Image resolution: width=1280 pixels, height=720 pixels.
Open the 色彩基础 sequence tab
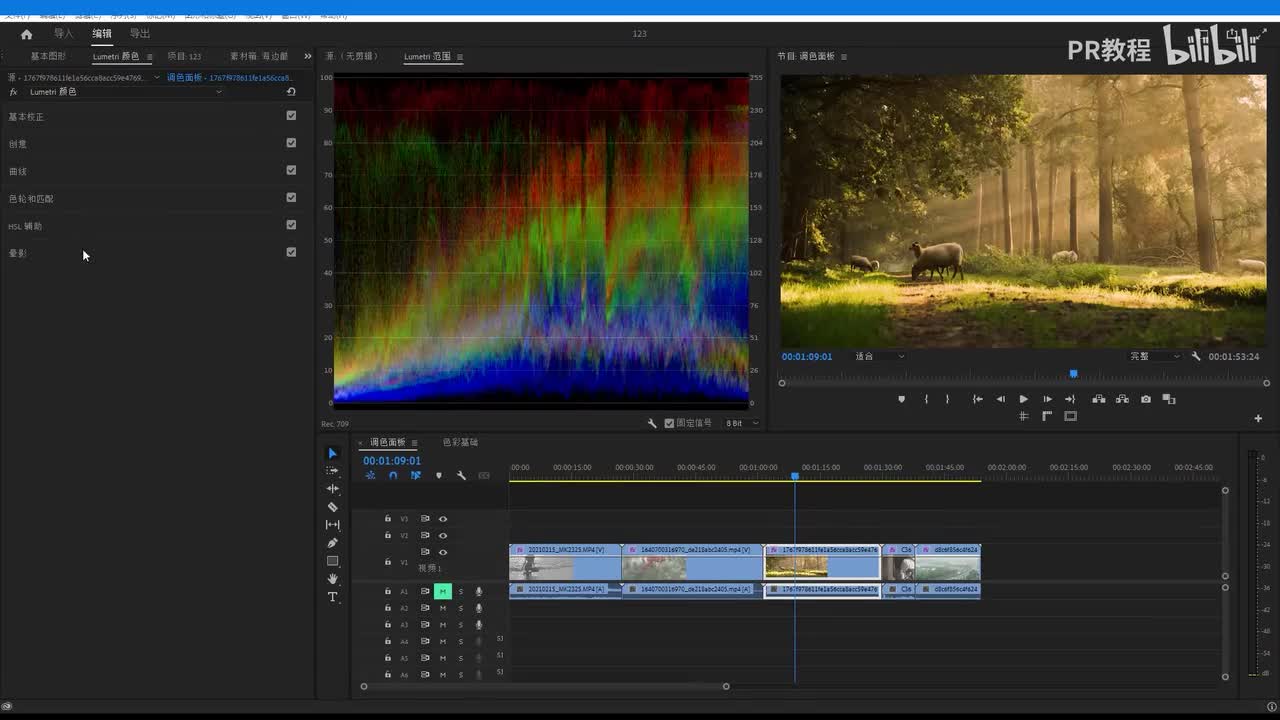pos(460,442)
